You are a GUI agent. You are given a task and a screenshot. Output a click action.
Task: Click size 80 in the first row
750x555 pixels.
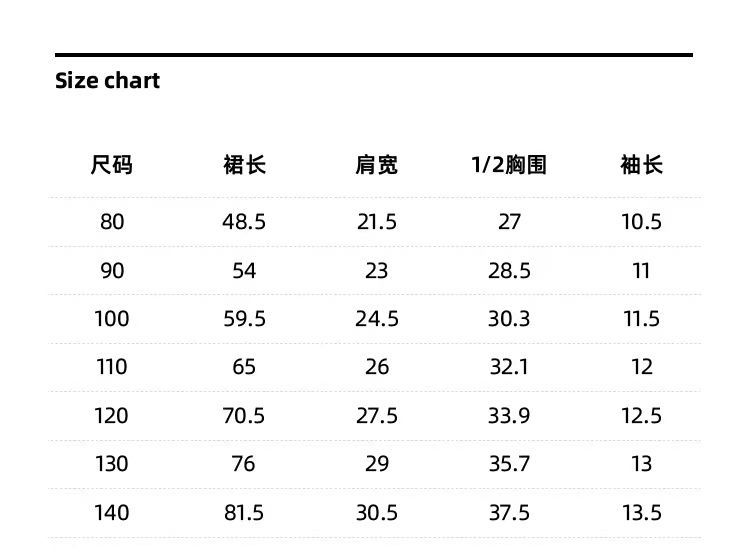click(112, 222)
